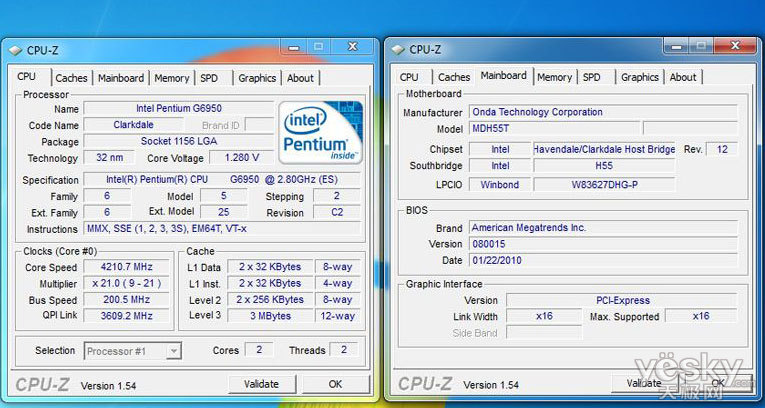Open About tab in left CPU-Z window
The height and width of the screenshot is (408, 765).
[x=300, y=78]
